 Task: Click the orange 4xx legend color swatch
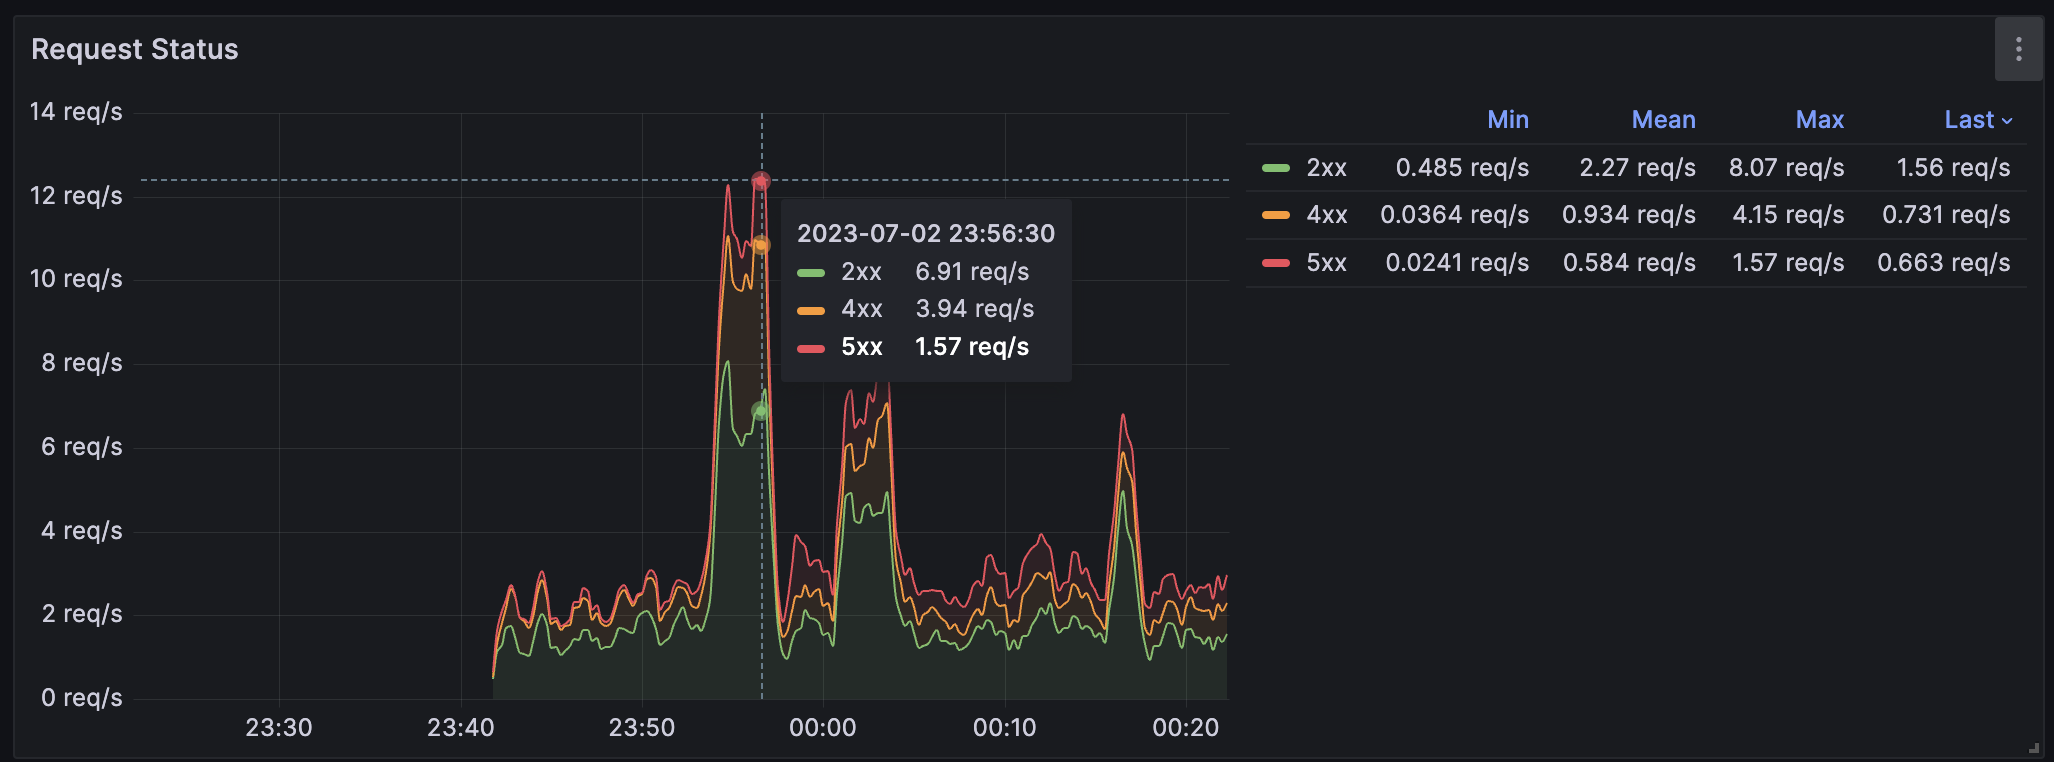click(1276, 215)
